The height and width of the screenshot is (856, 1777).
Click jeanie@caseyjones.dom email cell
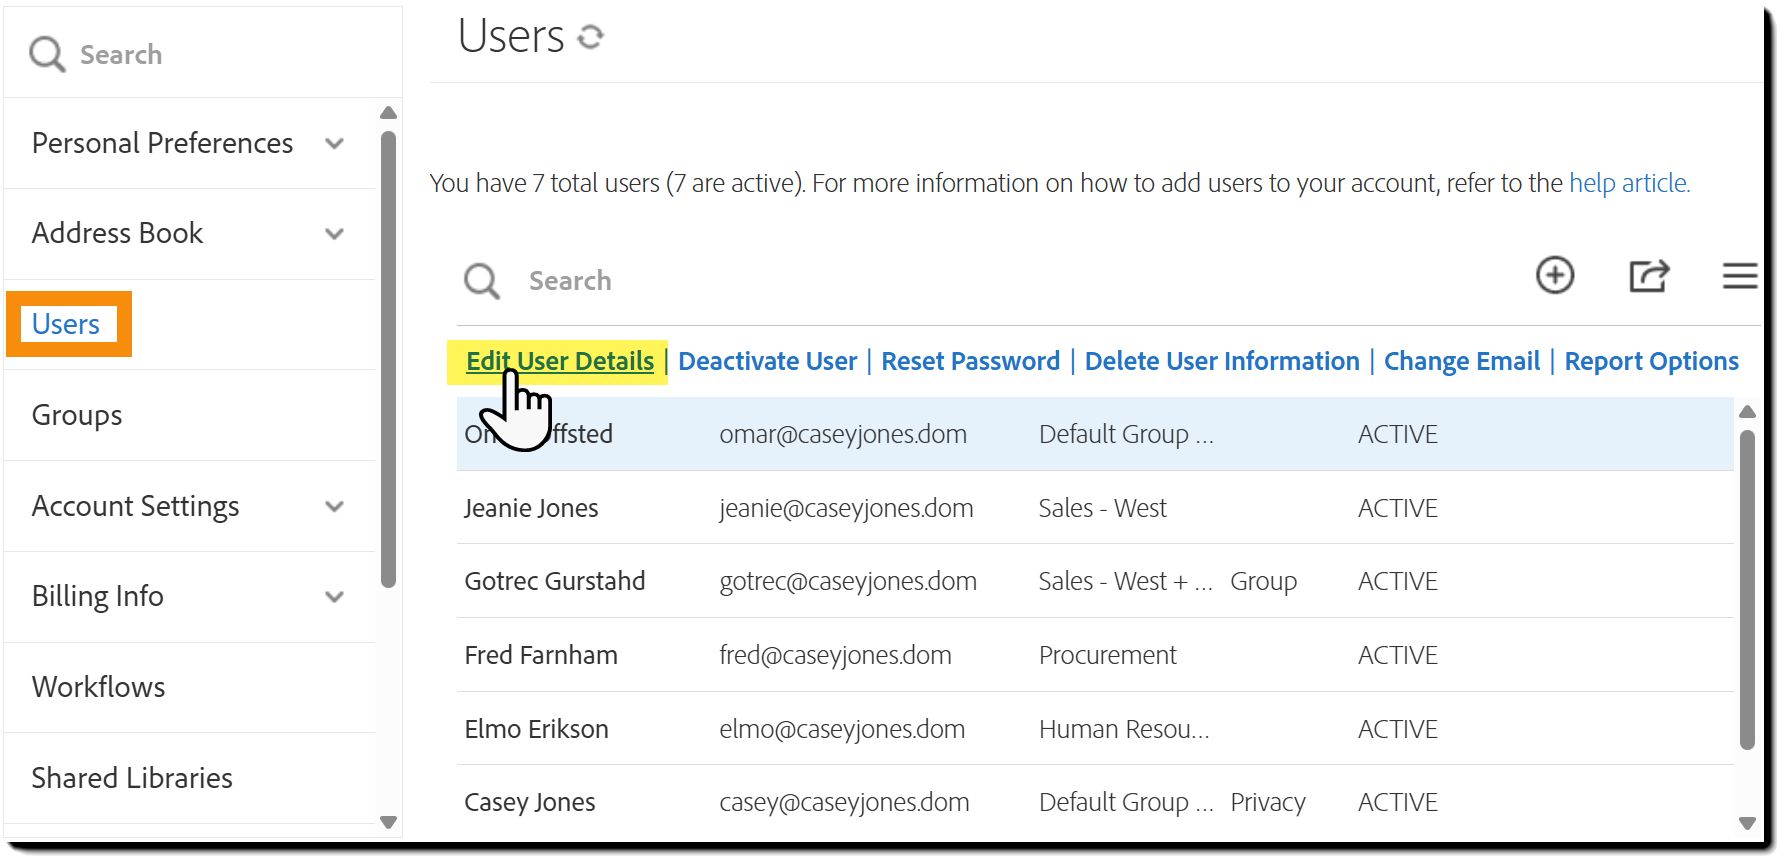tap(846, 508)
